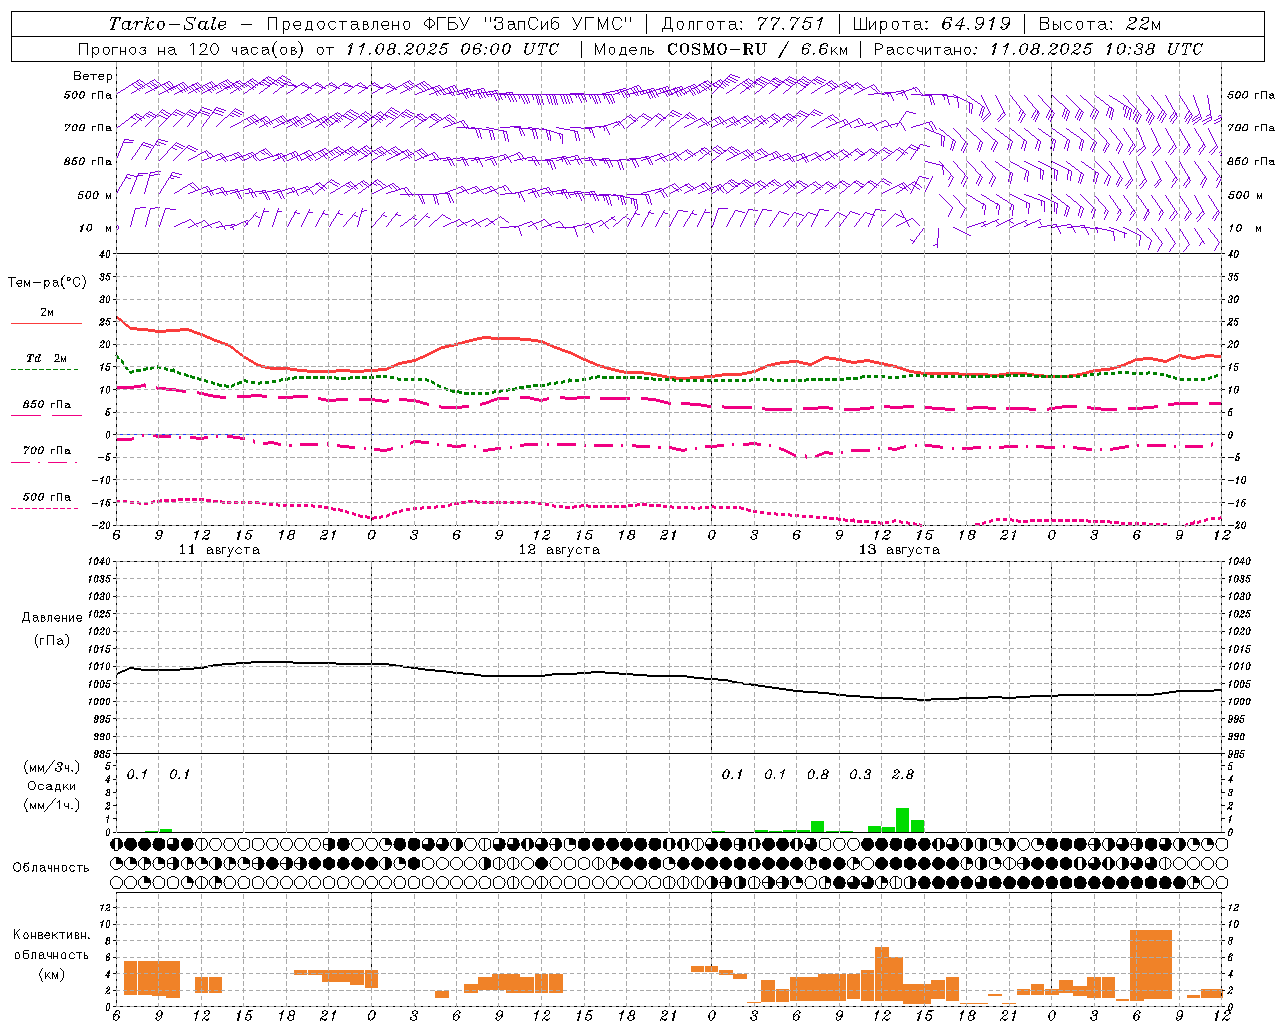The height and width of the screenshot is (1024, 1280).
Task: Click the "Конвективн." convective cloud label
Action: pyautogui.click(x=51, y=935)
